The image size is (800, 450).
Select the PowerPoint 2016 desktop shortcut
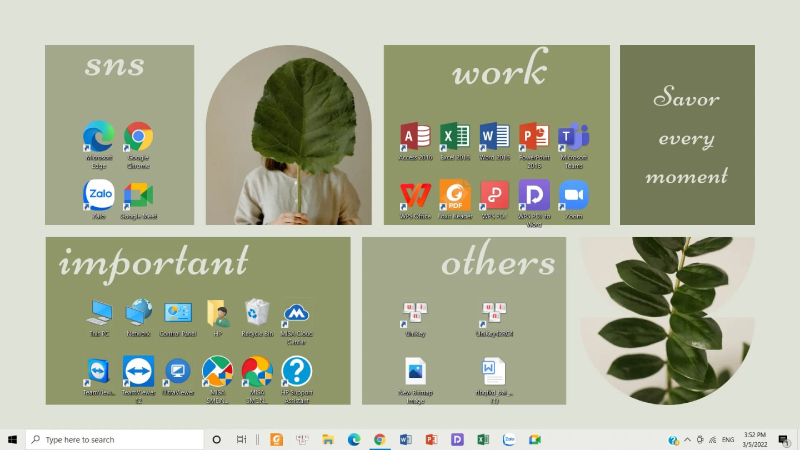pos(534,145)
